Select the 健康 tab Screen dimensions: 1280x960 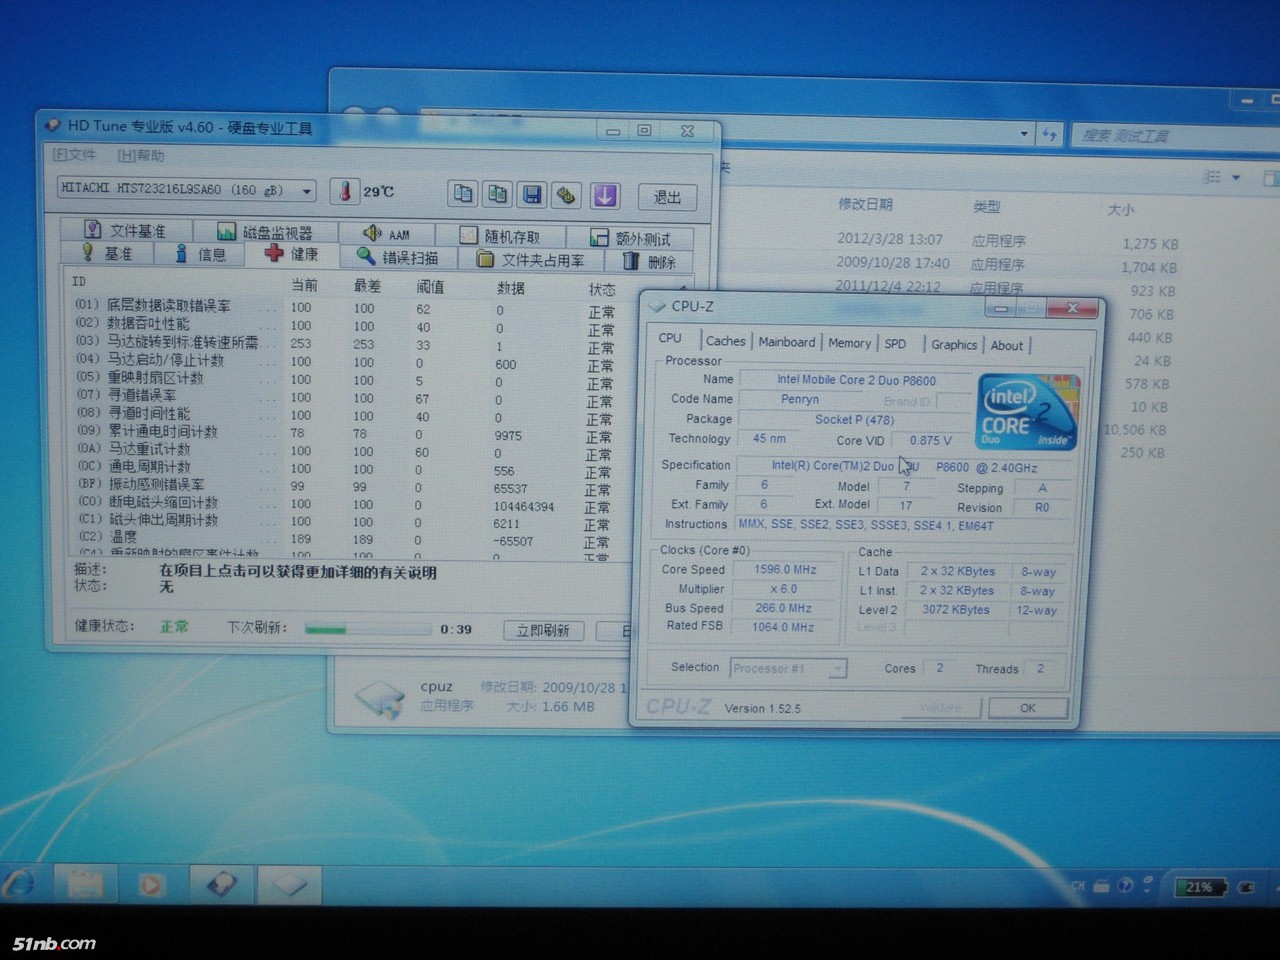click(292, 254)
